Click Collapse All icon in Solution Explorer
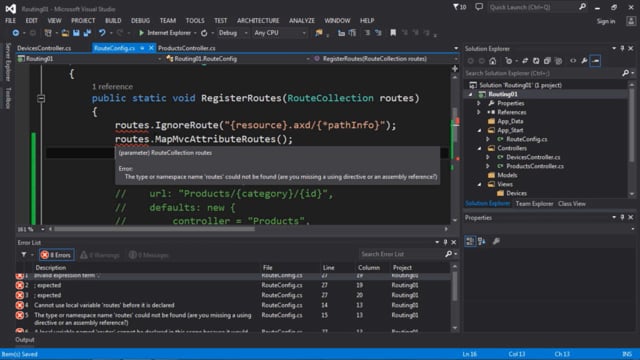The width and height of the screenshot is (640, 360). pos(547,61)
